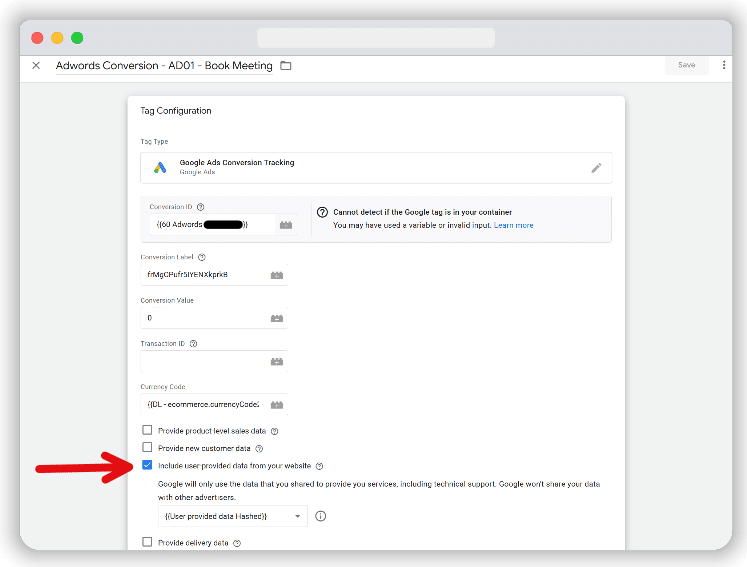
Task: Click the question icon beside Cannot detect message
Action: pyautogui.click(x=323, y=212)
